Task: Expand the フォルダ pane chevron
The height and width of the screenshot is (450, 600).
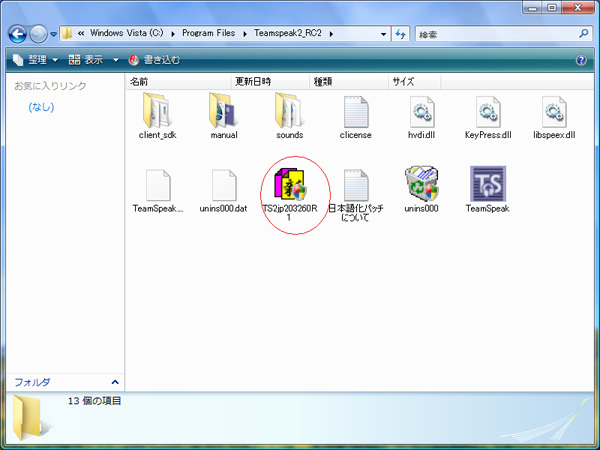Action: [x=115, y=382]
